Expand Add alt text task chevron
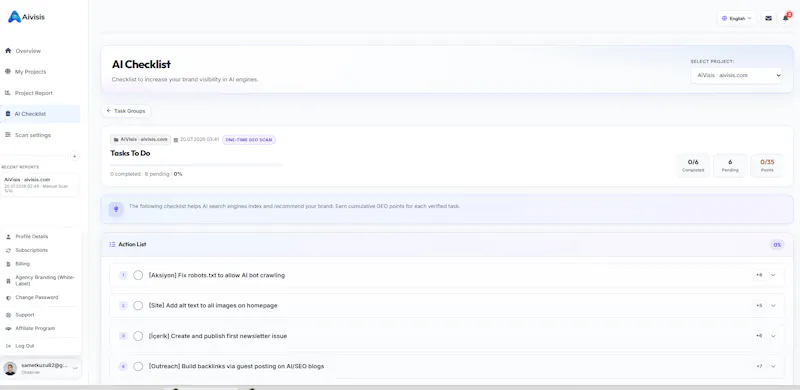Viewport: 800px width, 390px height. pyautogui.click(x=773, y=306)
